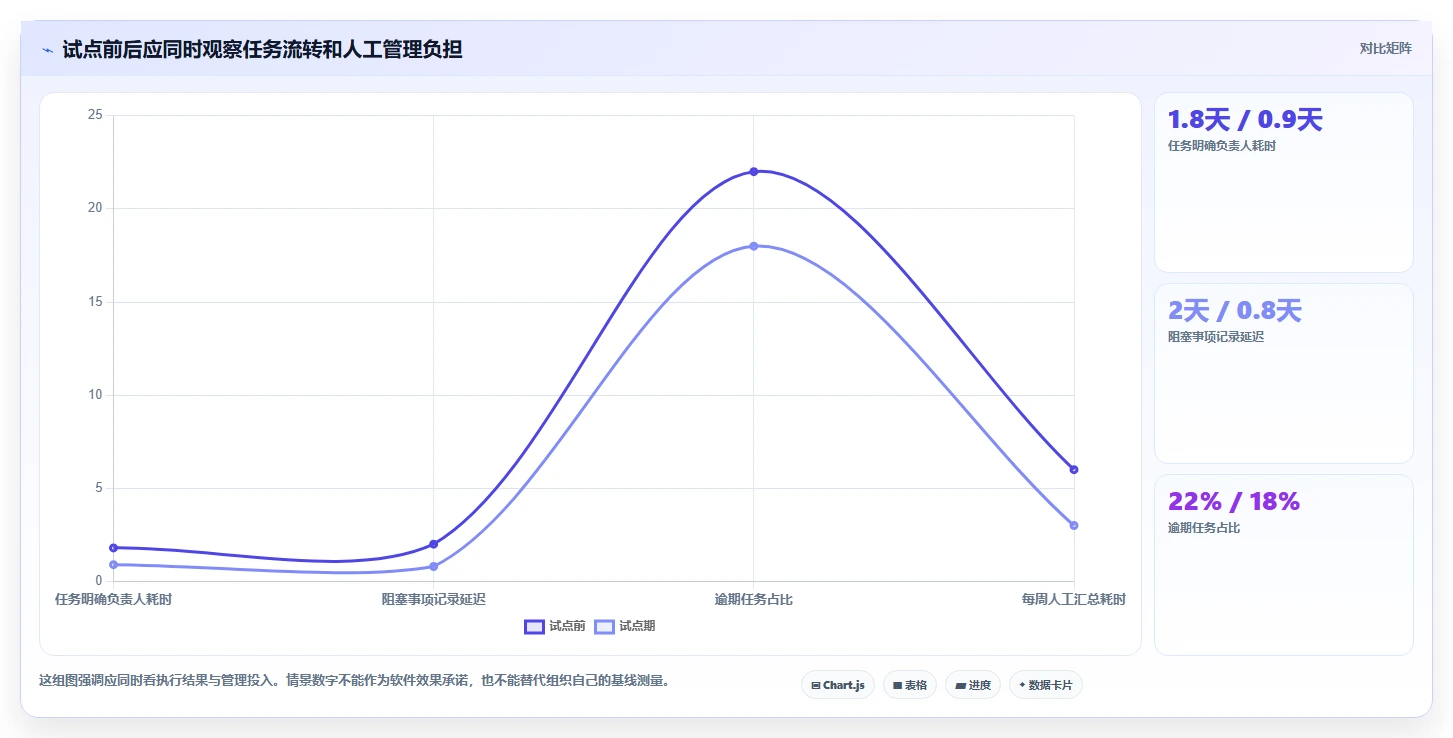Click the panel title 试点前后应同时观察任务流转和人工管理负担
Viewport: 1453px width, 738px height.
pyautogui.click(x=262, y=49)
